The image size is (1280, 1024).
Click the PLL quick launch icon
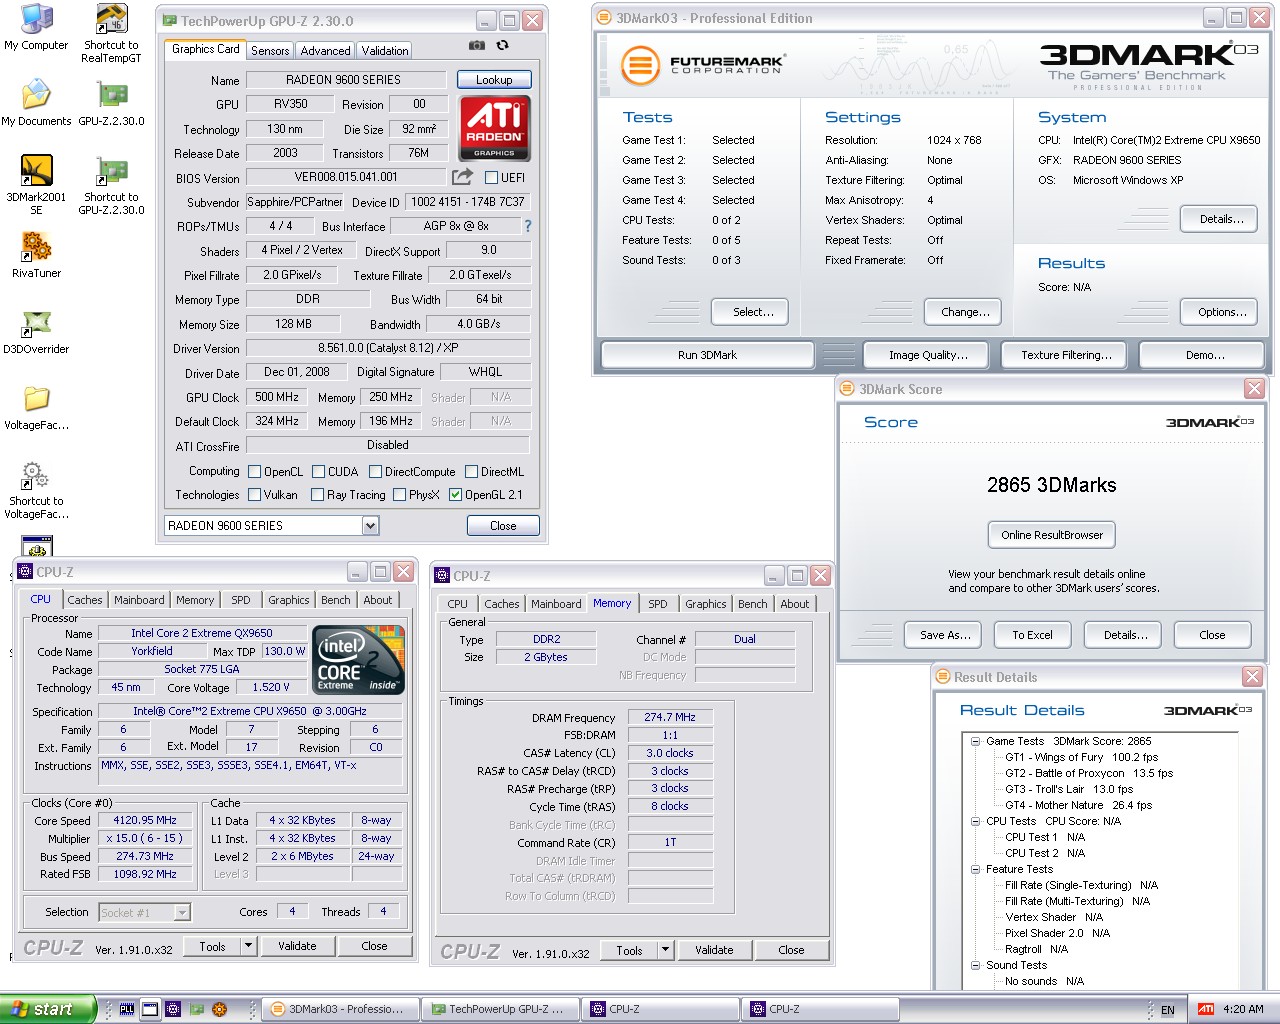point(127,1009)
